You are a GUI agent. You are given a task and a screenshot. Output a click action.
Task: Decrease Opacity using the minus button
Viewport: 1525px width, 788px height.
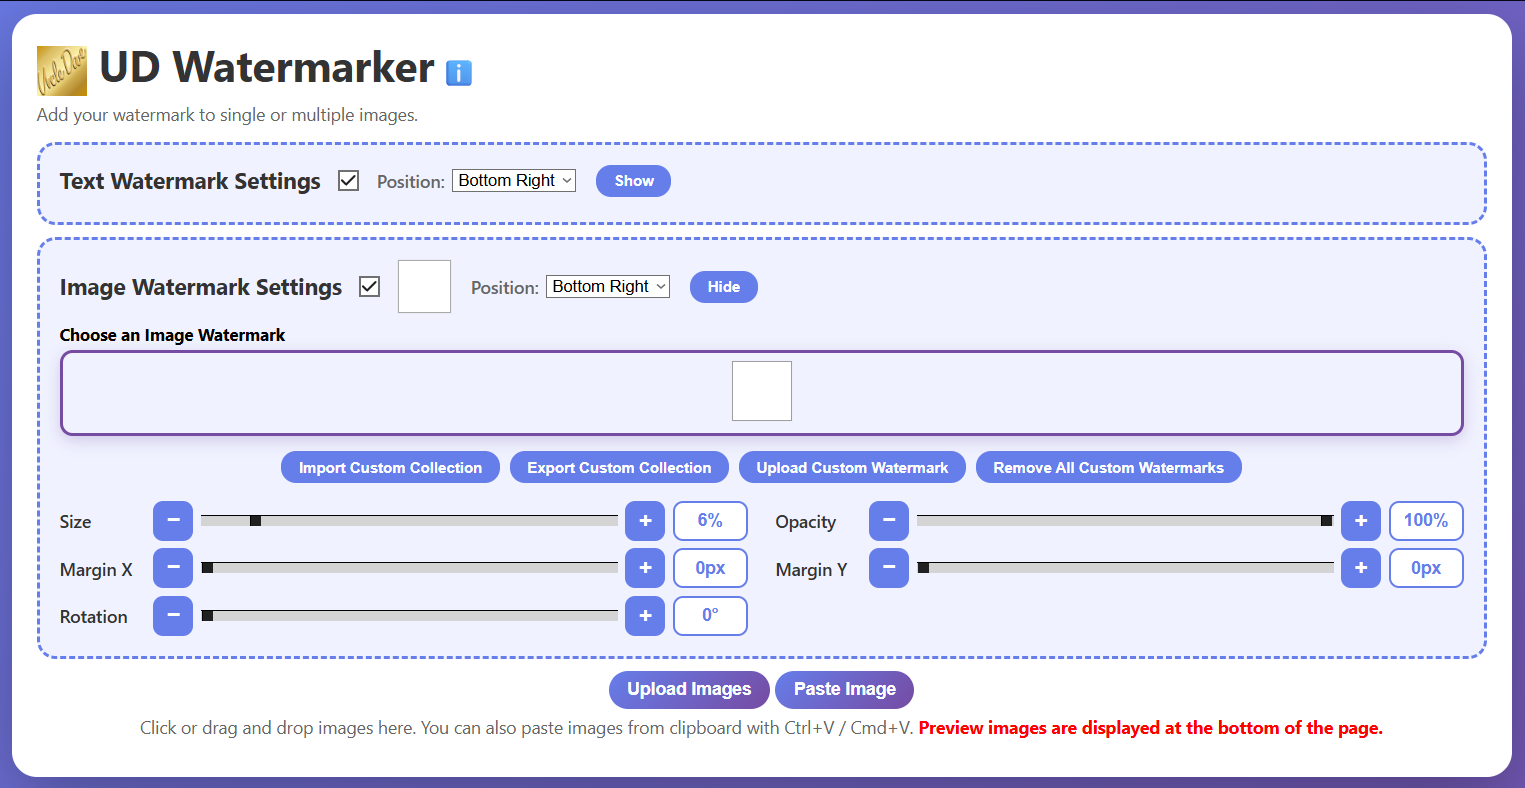click(889, 521)
